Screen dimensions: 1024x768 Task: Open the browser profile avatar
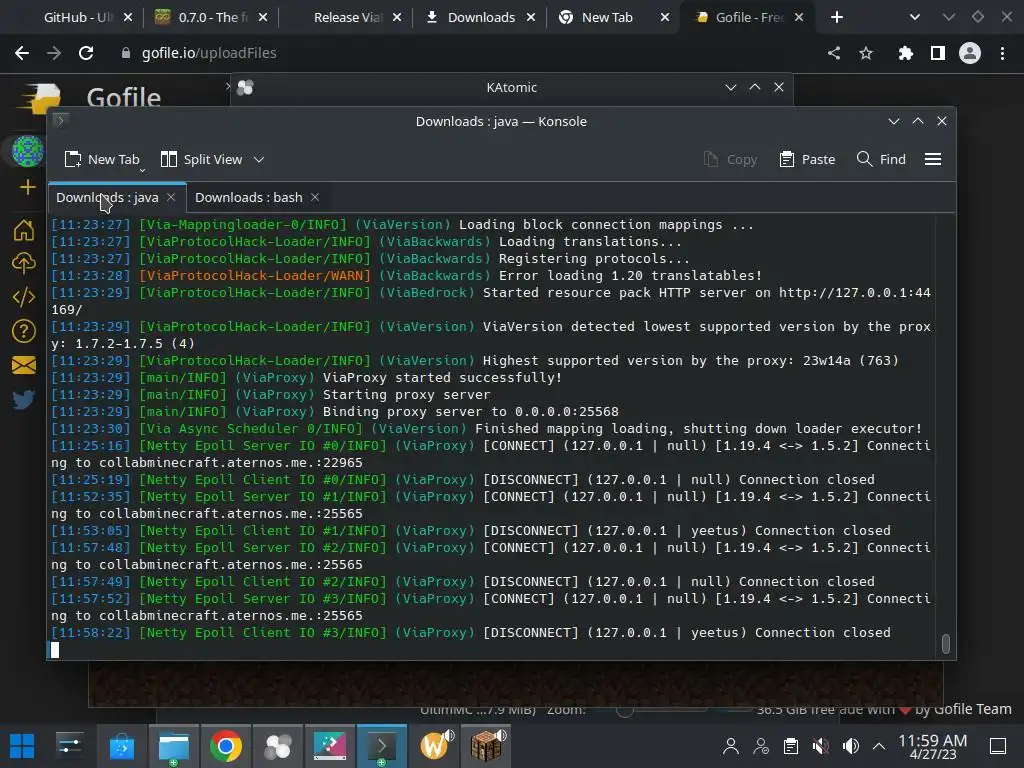click(970, 53)
